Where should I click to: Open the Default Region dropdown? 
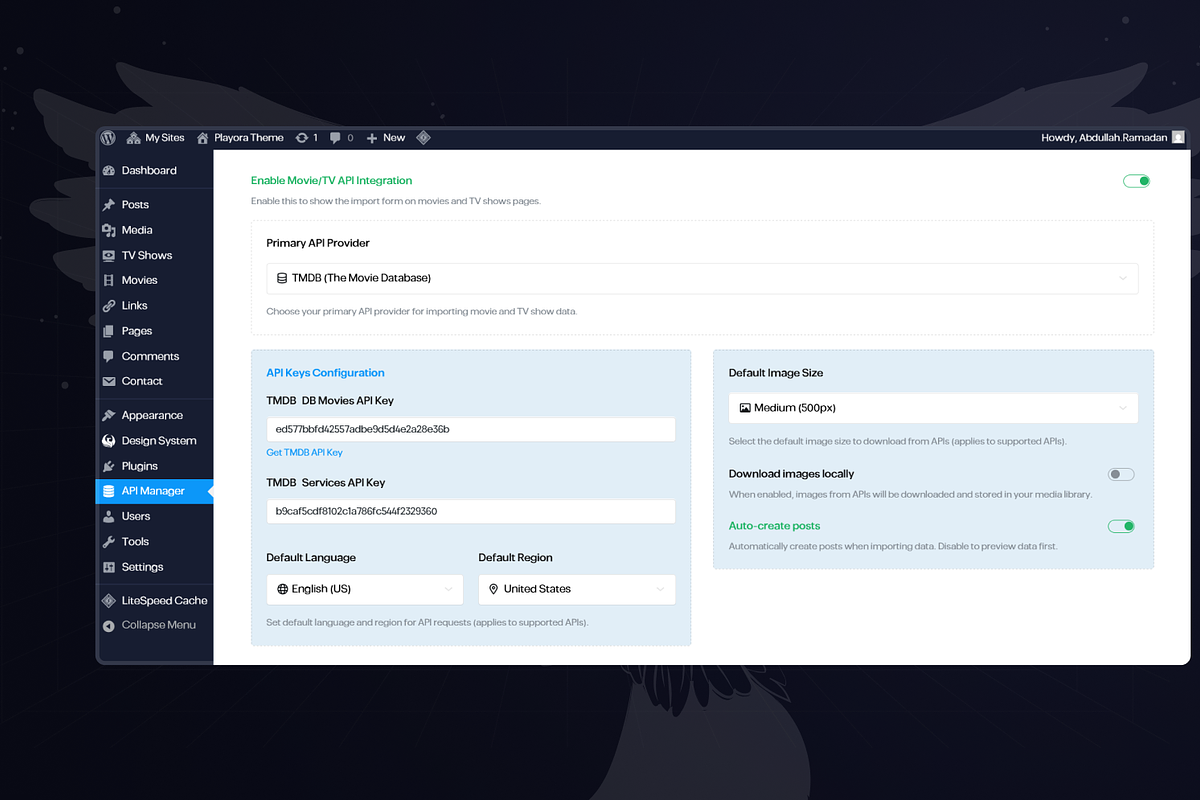coord(577,590)
